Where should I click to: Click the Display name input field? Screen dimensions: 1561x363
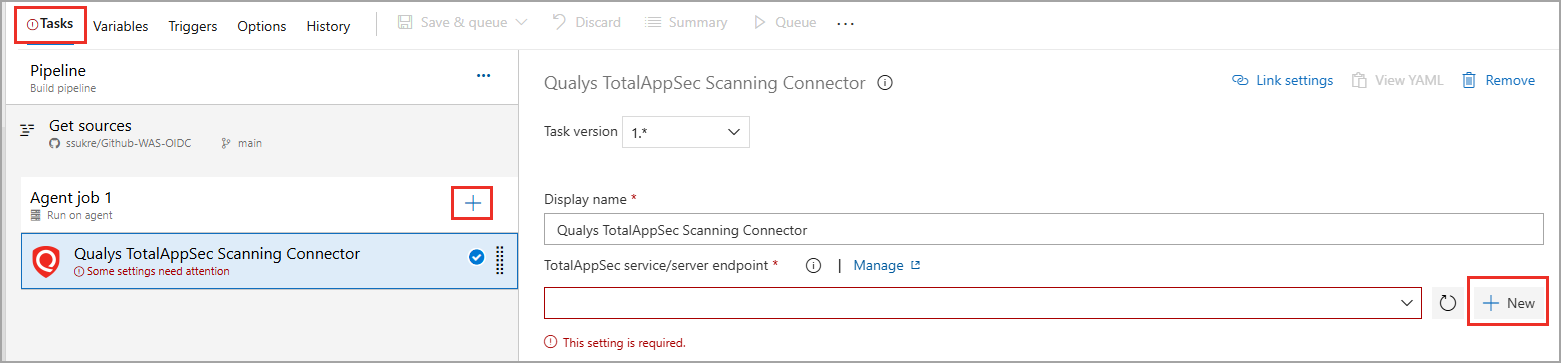coord(1044,229)
